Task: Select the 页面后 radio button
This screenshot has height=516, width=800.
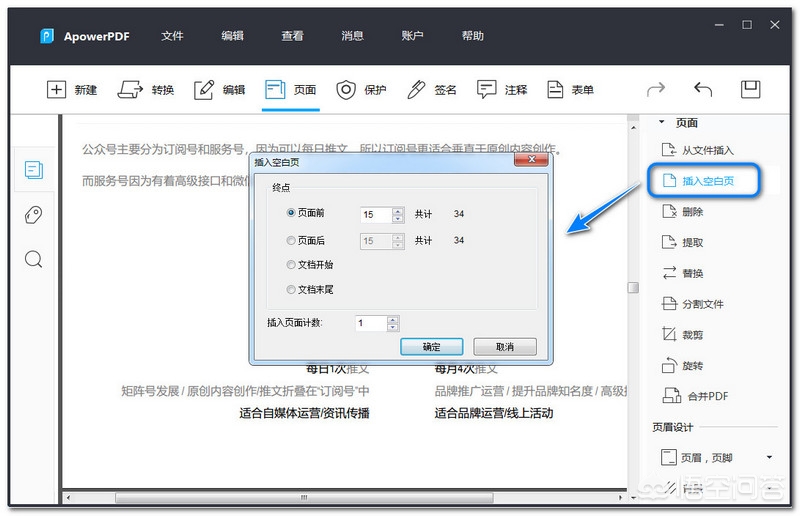Action: coord(291,240)
